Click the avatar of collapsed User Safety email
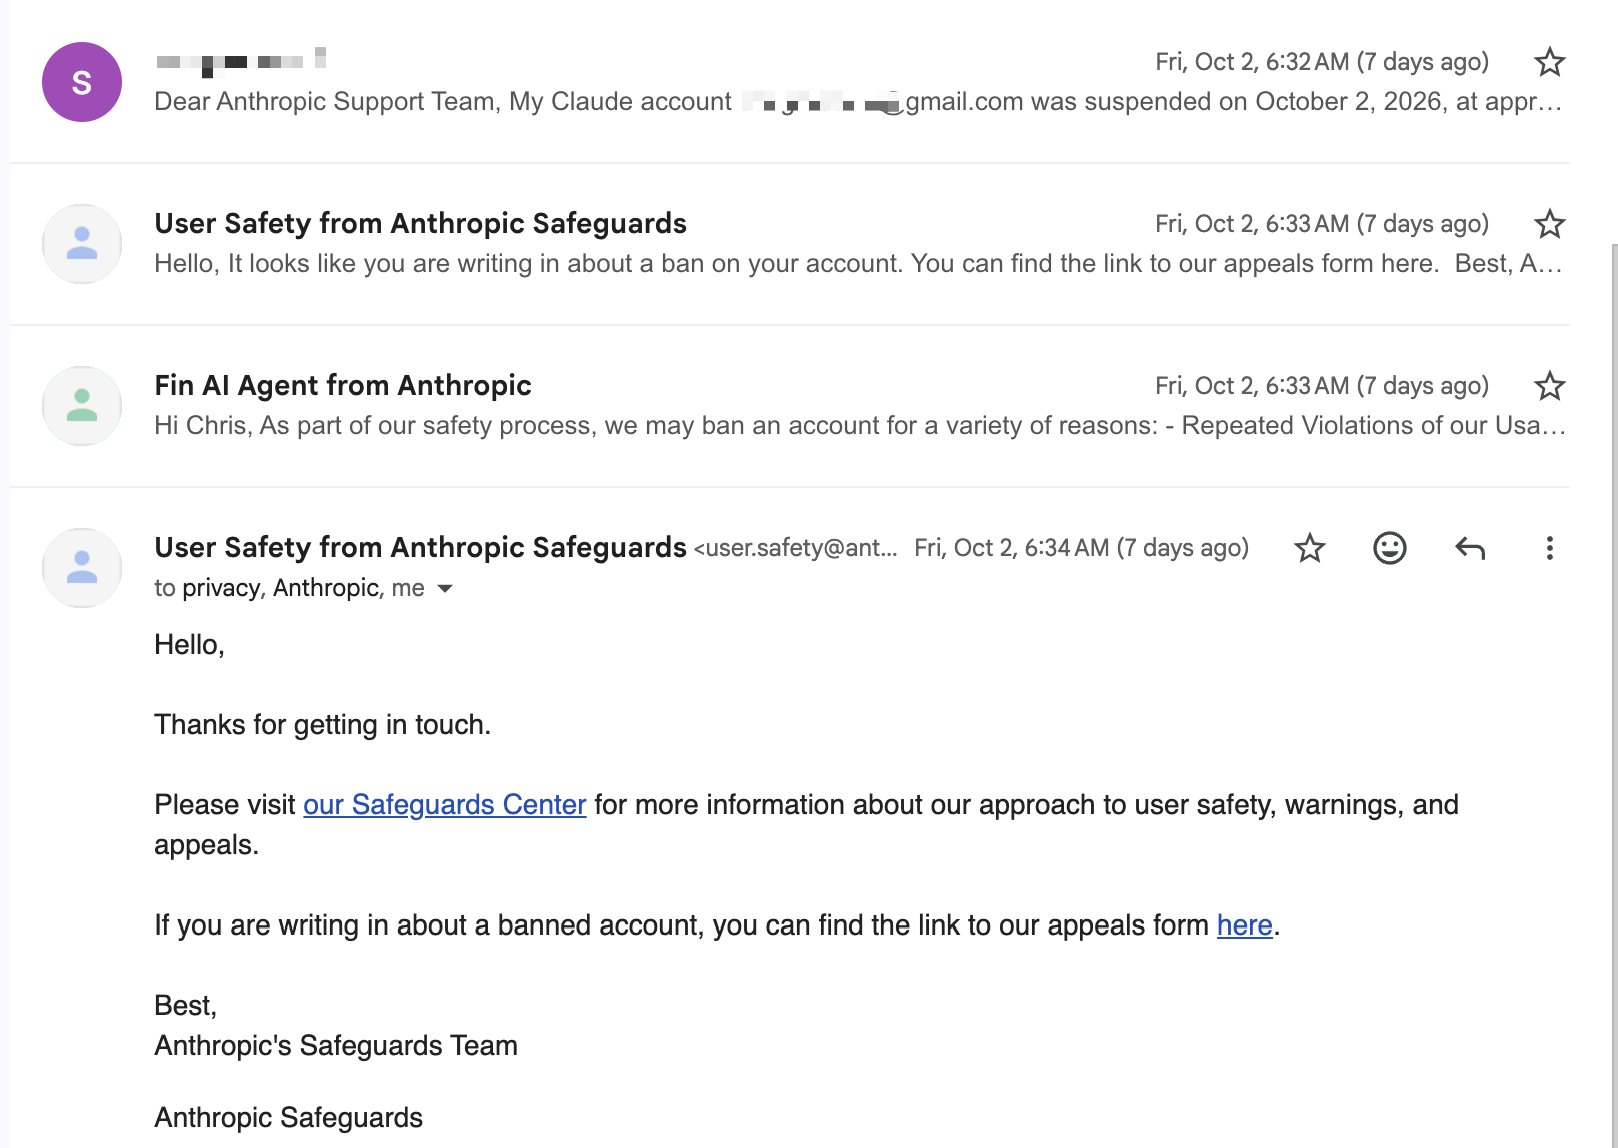The image size is (1618, 1148). (82, 244)
